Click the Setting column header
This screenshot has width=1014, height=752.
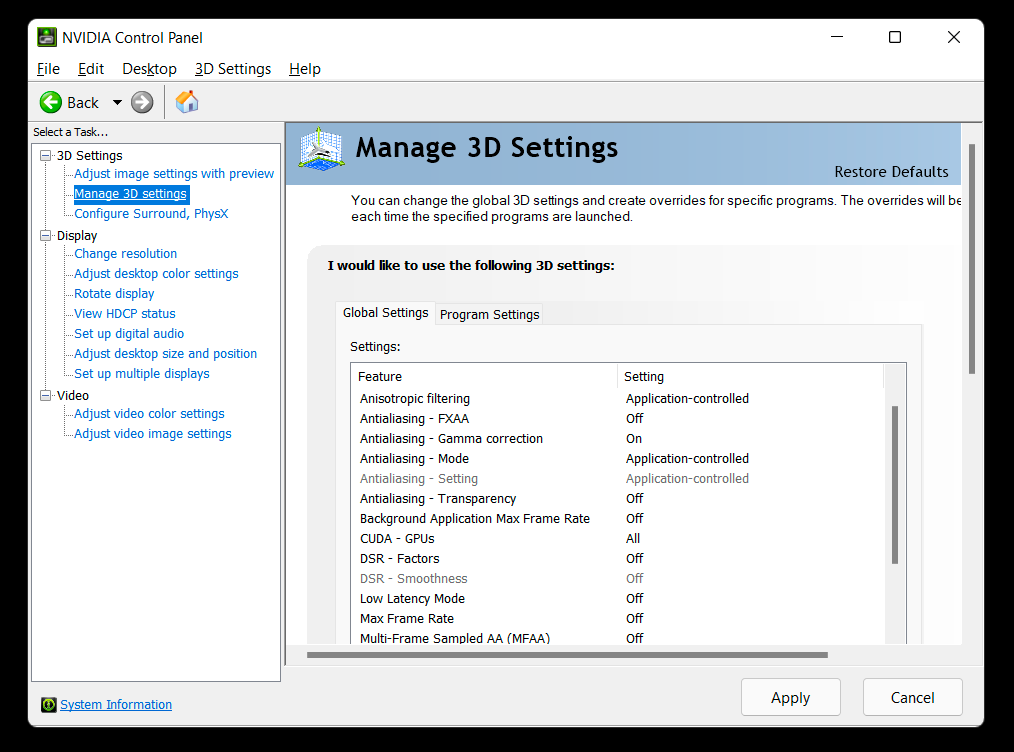pyautogui.click(x=750, y=376)
